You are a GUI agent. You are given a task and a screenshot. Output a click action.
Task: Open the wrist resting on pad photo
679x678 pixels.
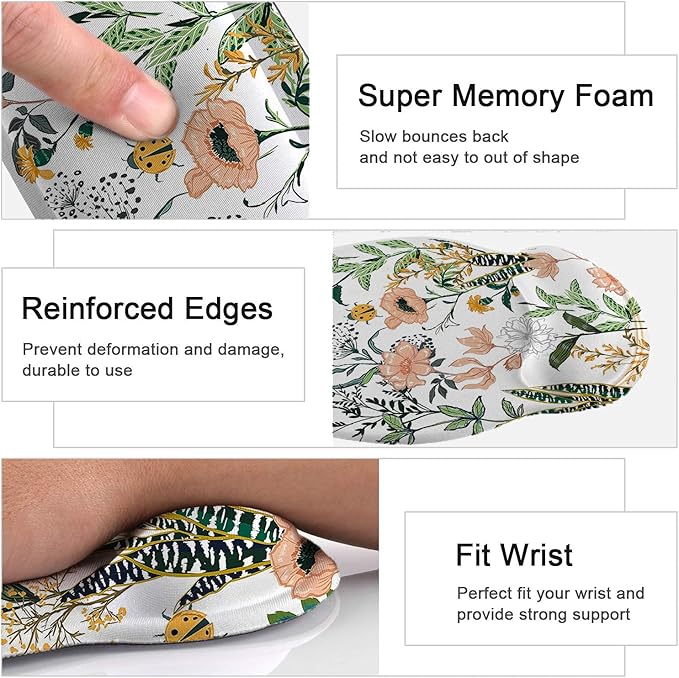click(190, 567)
